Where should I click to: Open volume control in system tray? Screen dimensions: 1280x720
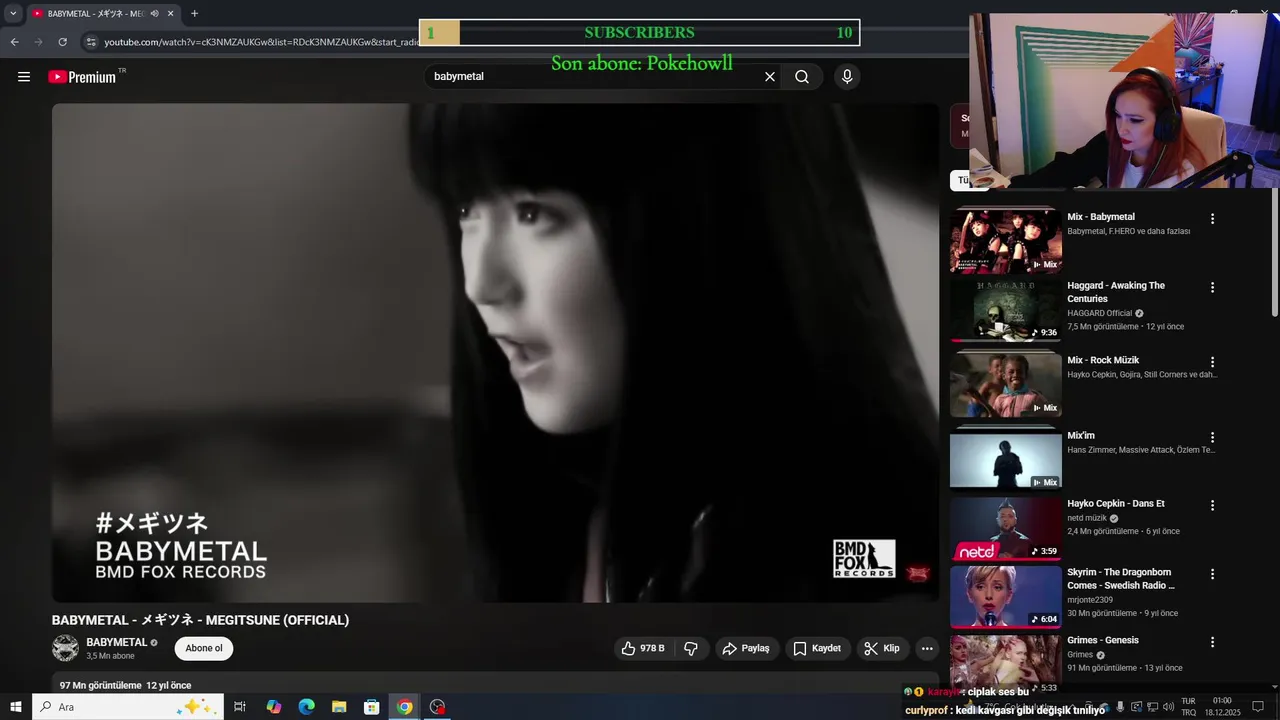click(1168, 707)
